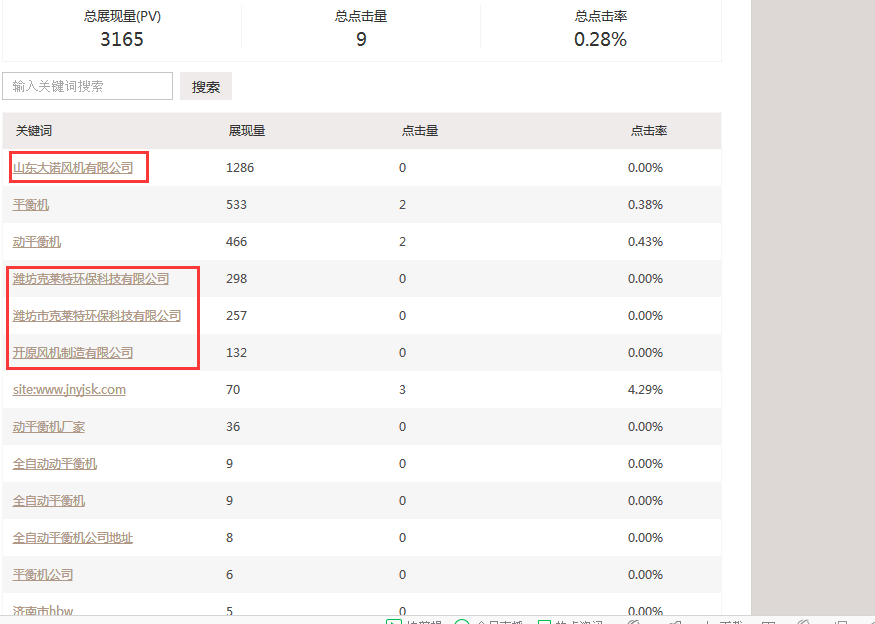The height and width of the screenshot is (624, 875).
Task: Click the 点击率 column header
Action: click(648, 131)
